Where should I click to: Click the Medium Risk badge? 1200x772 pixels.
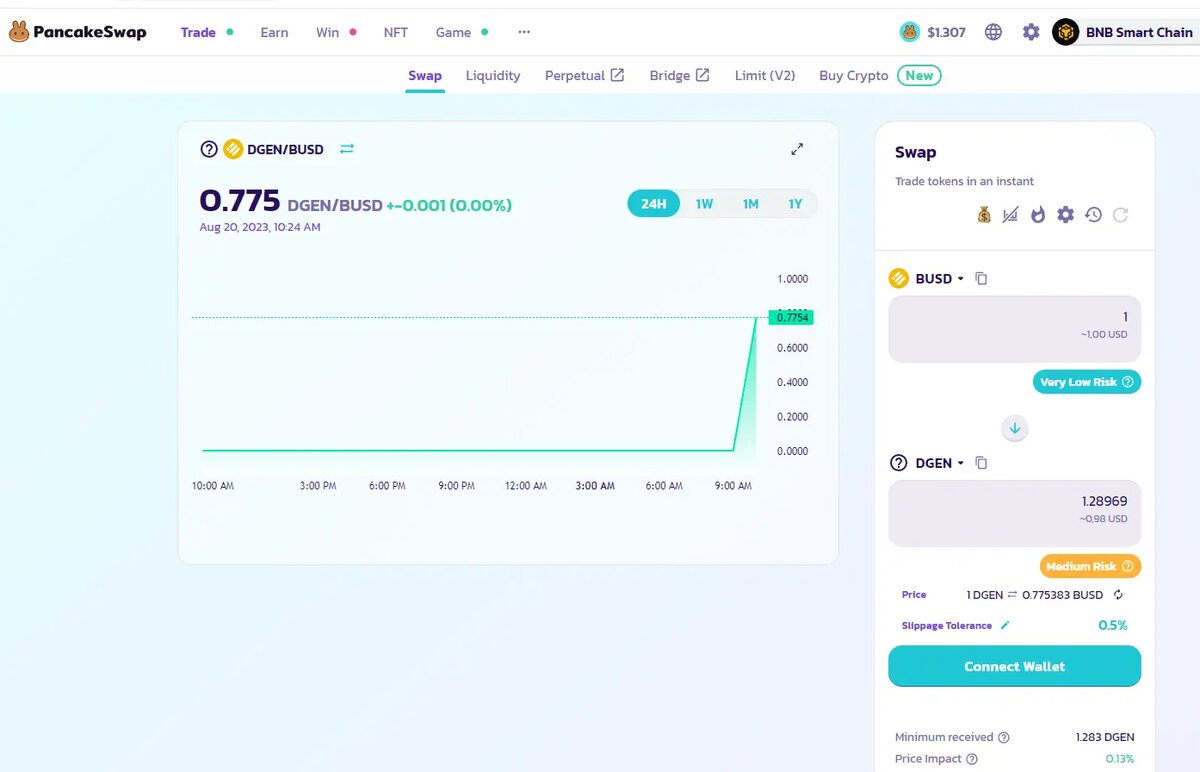coord(1090,566)
